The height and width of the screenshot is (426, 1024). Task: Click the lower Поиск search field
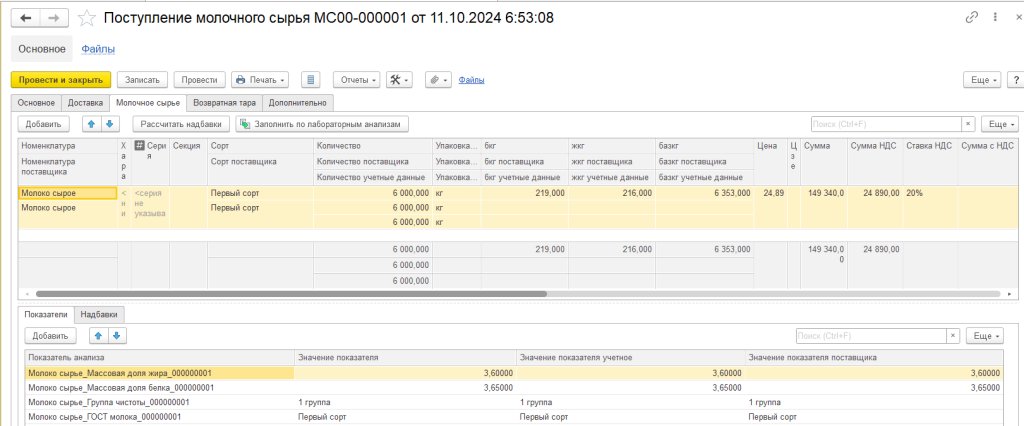(869, 336)
